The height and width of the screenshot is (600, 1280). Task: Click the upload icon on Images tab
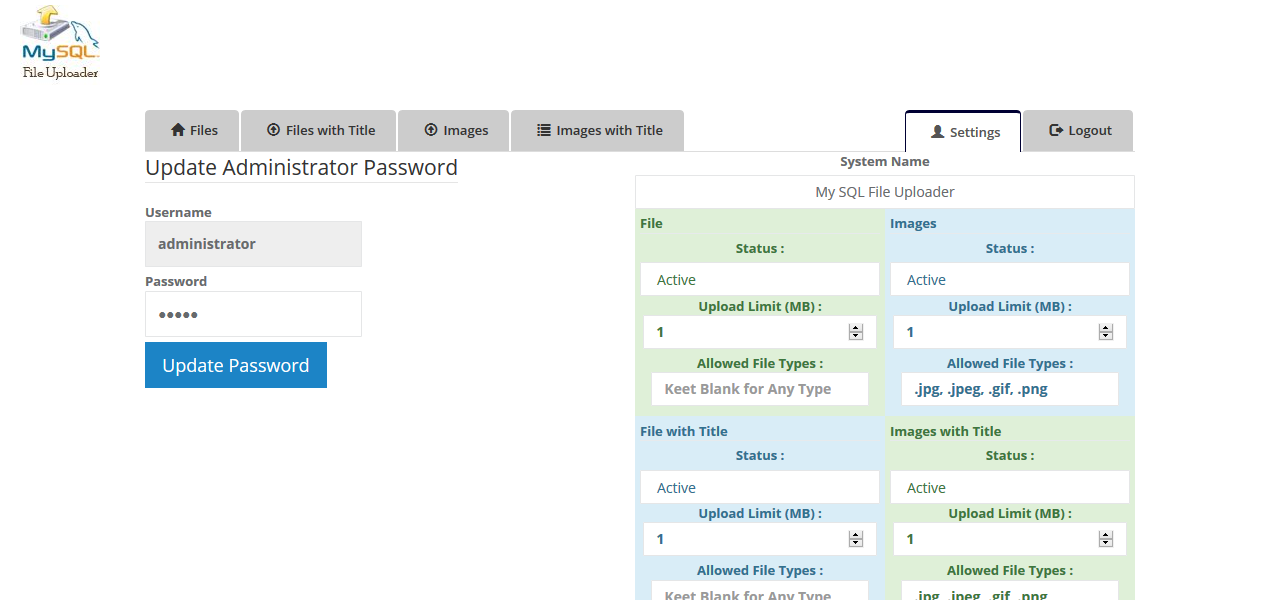pyautogui.click(x=431, y=130)
